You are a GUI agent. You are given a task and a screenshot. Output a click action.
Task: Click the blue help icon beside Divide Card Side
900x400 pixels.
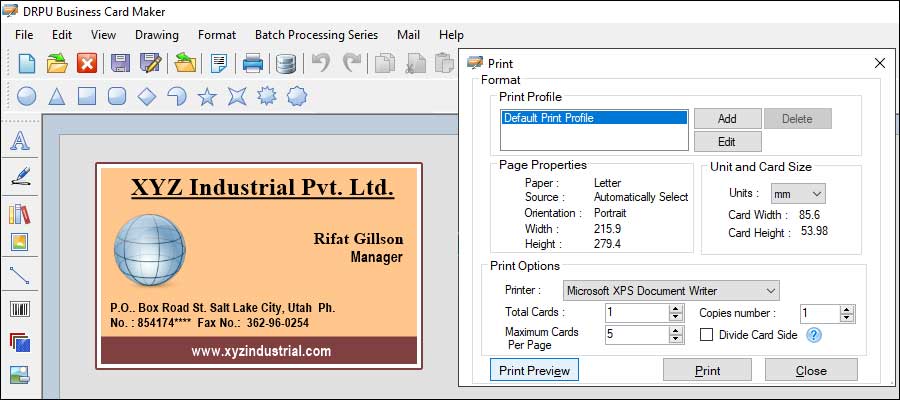coord(814,335)
